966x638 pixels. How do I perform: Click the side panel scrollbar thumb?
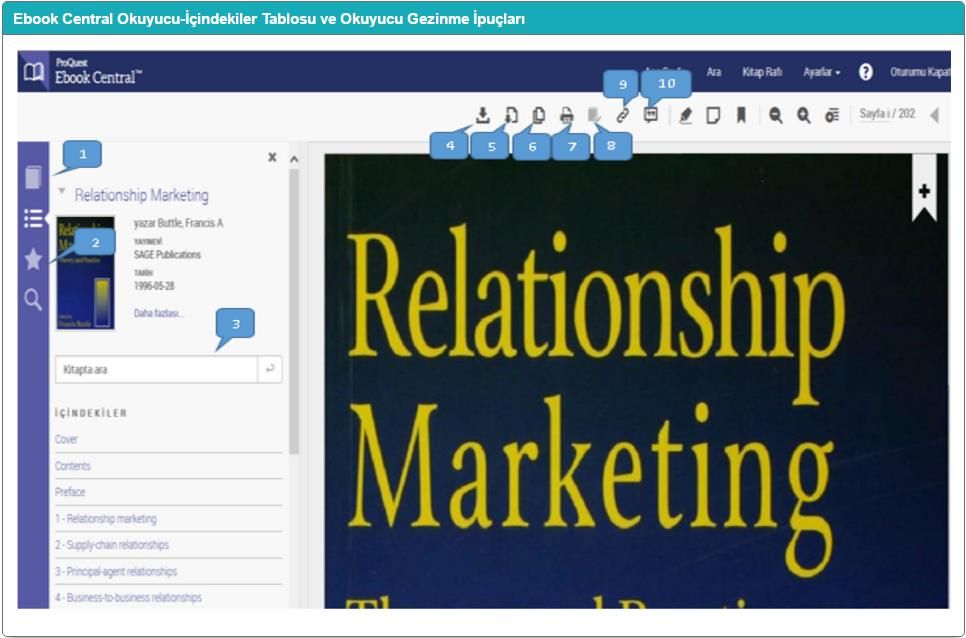tap(294, 311)
